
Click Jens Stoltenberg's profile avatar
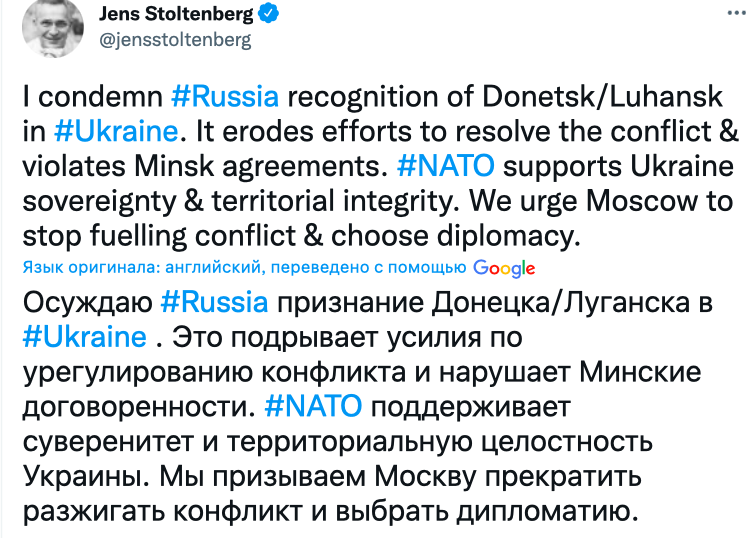pos(47,21)
